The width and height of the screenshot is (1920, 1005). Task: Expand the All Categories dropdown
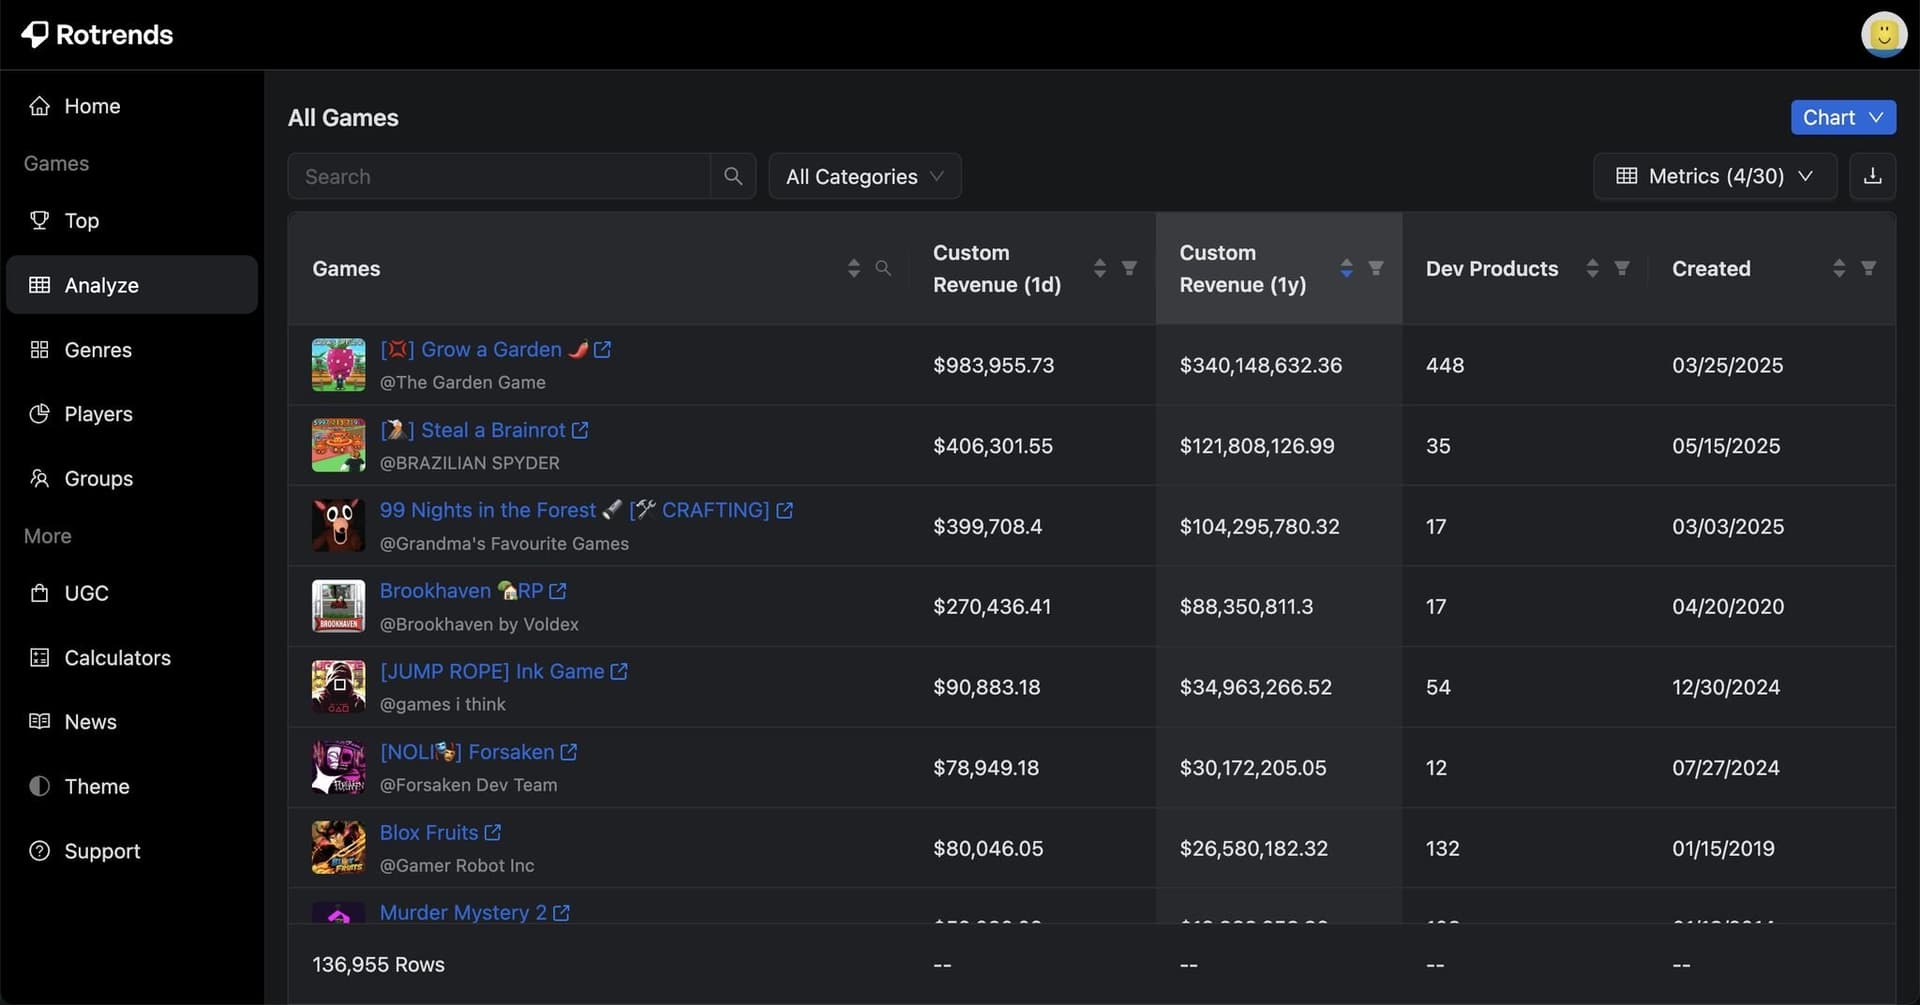point(864,176)
